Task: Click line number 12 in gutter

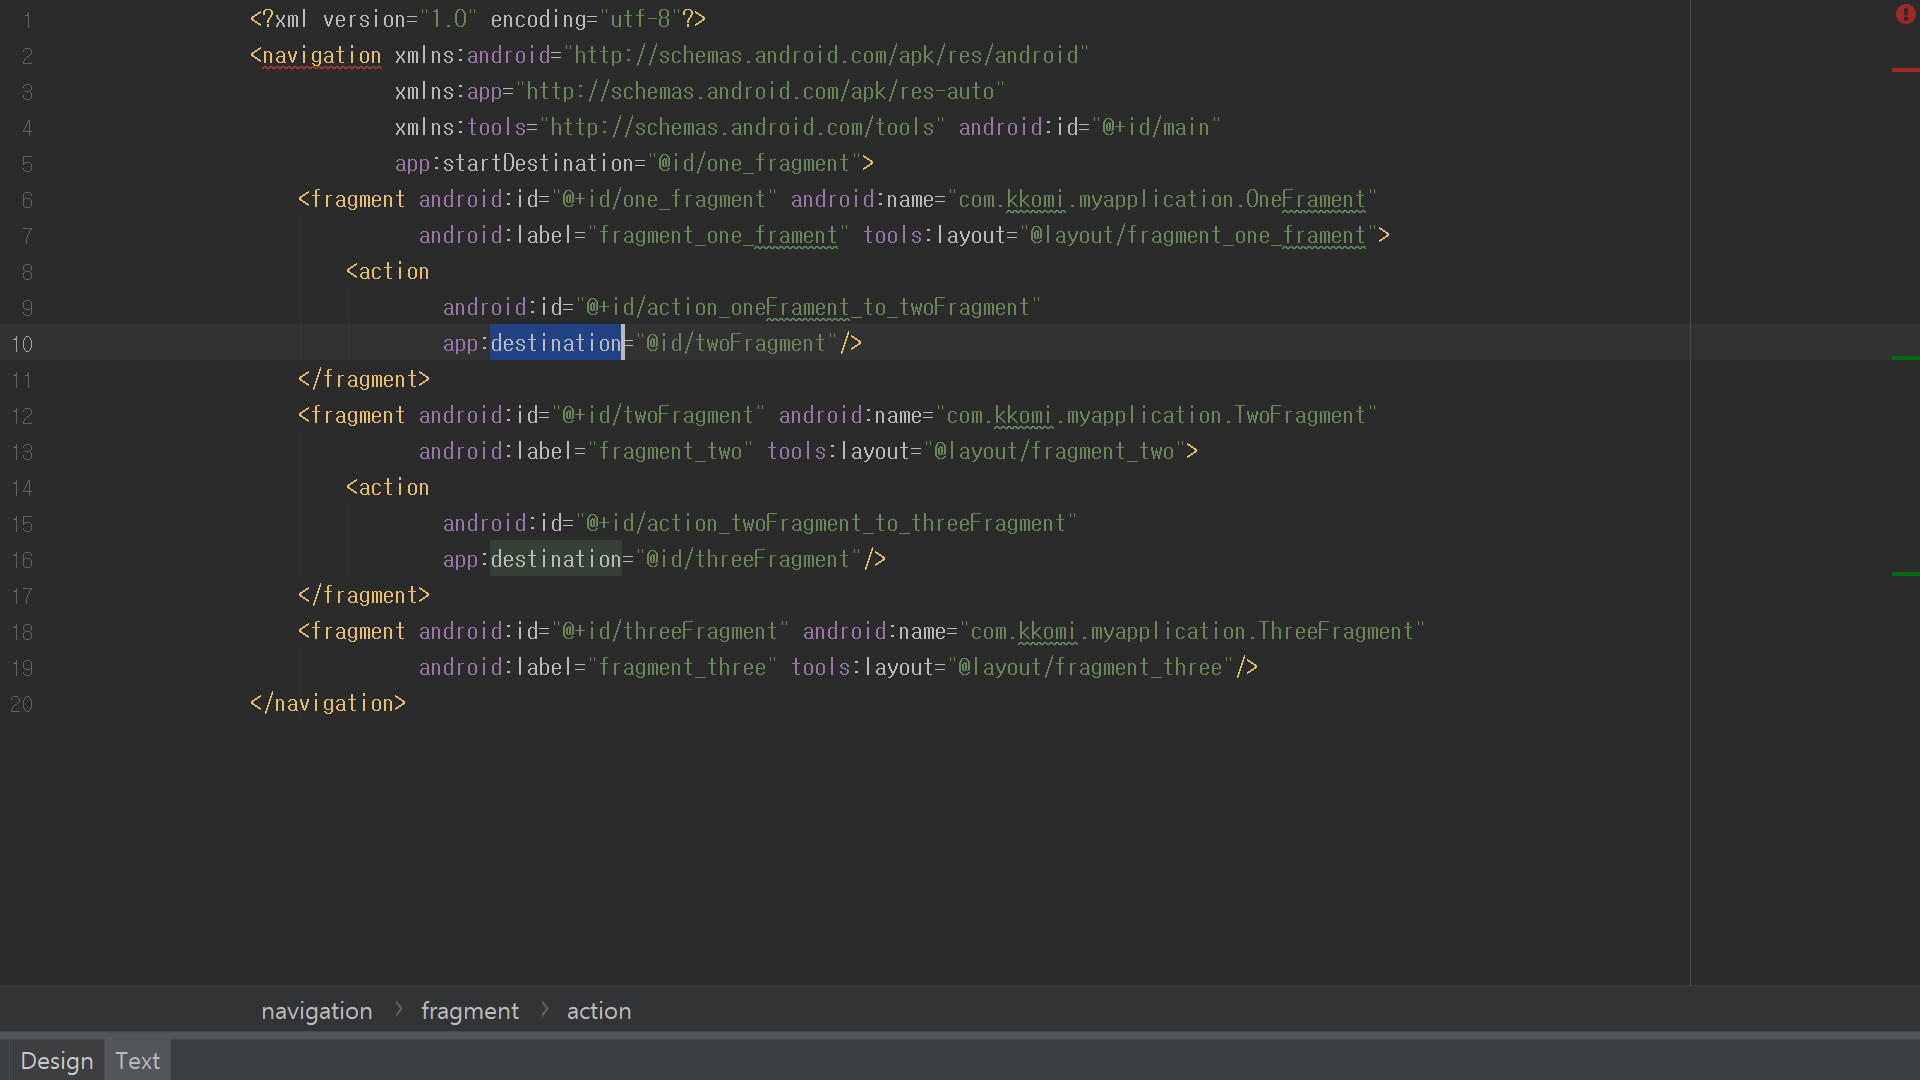Action: (22, 416)
